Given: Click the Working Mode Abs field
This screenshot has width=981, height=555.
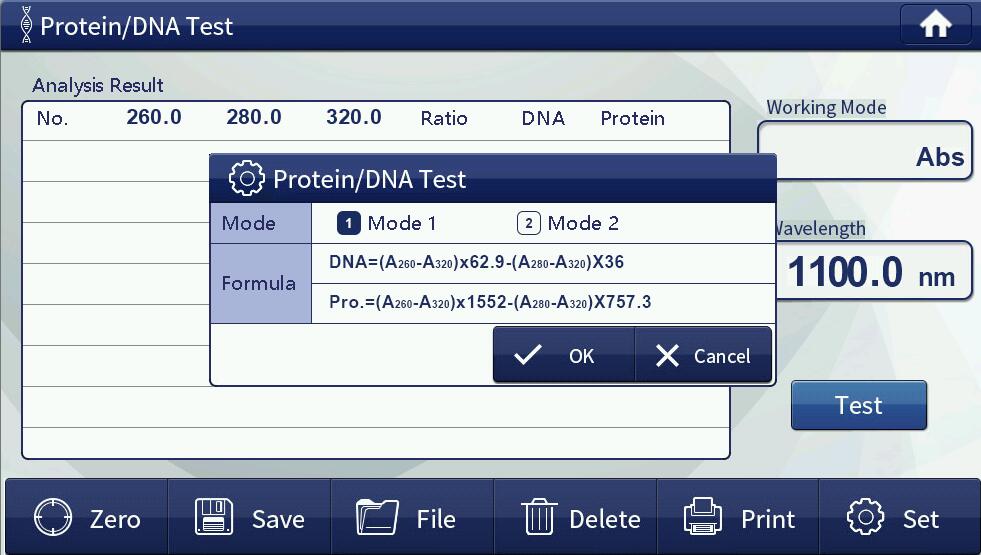Looking at the screenshot, I should (x=865, y=152).
